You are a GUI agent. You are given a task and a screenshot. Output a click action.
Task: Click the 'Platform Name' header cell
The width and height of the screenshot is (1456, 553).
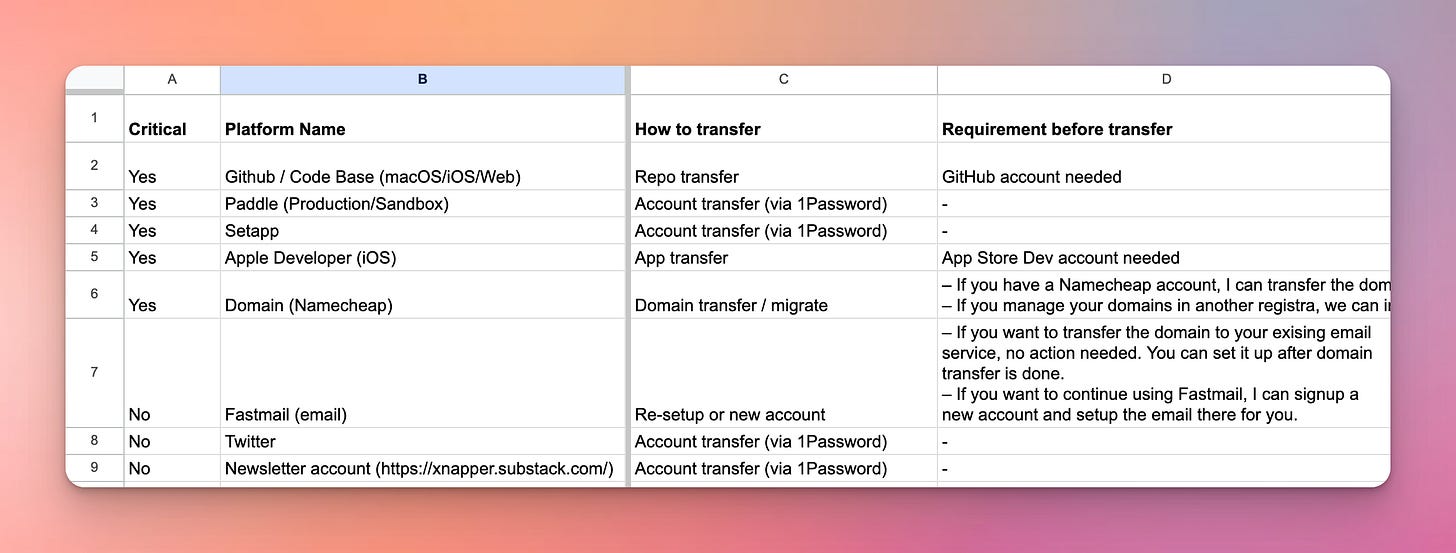tap(423, 118)
